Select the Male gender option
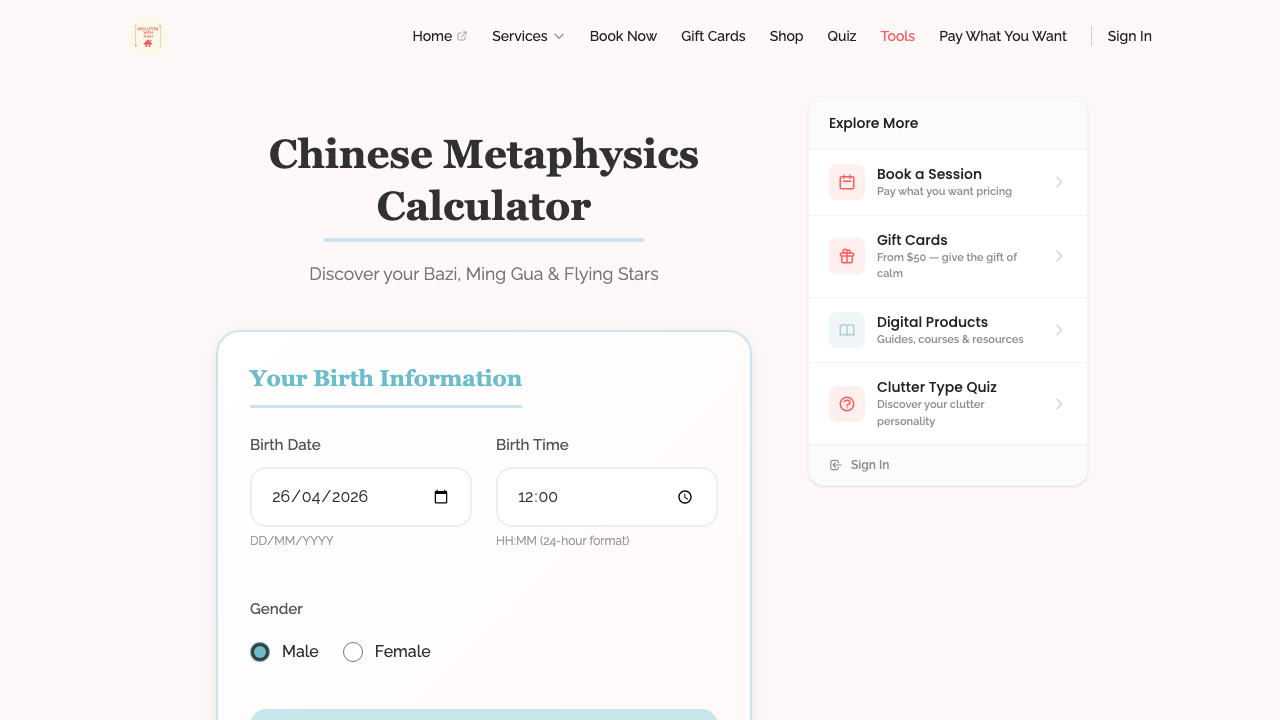 pos(259,651)
